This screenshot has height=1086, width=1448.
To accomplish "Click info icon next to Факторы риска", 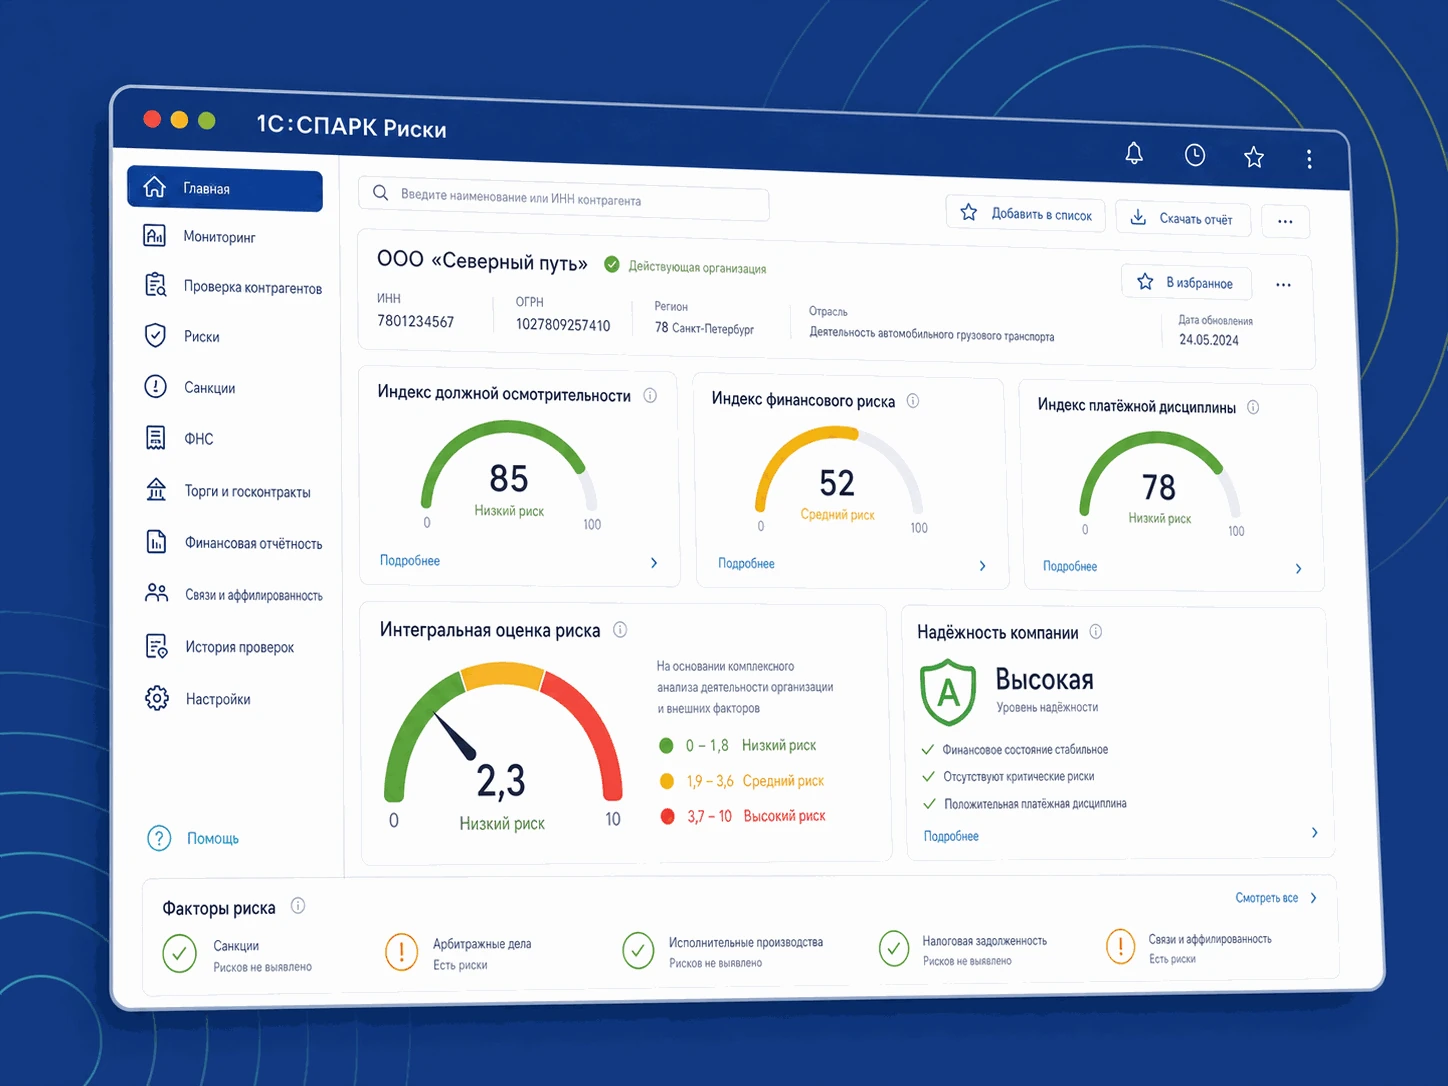I will coord(298,906).
